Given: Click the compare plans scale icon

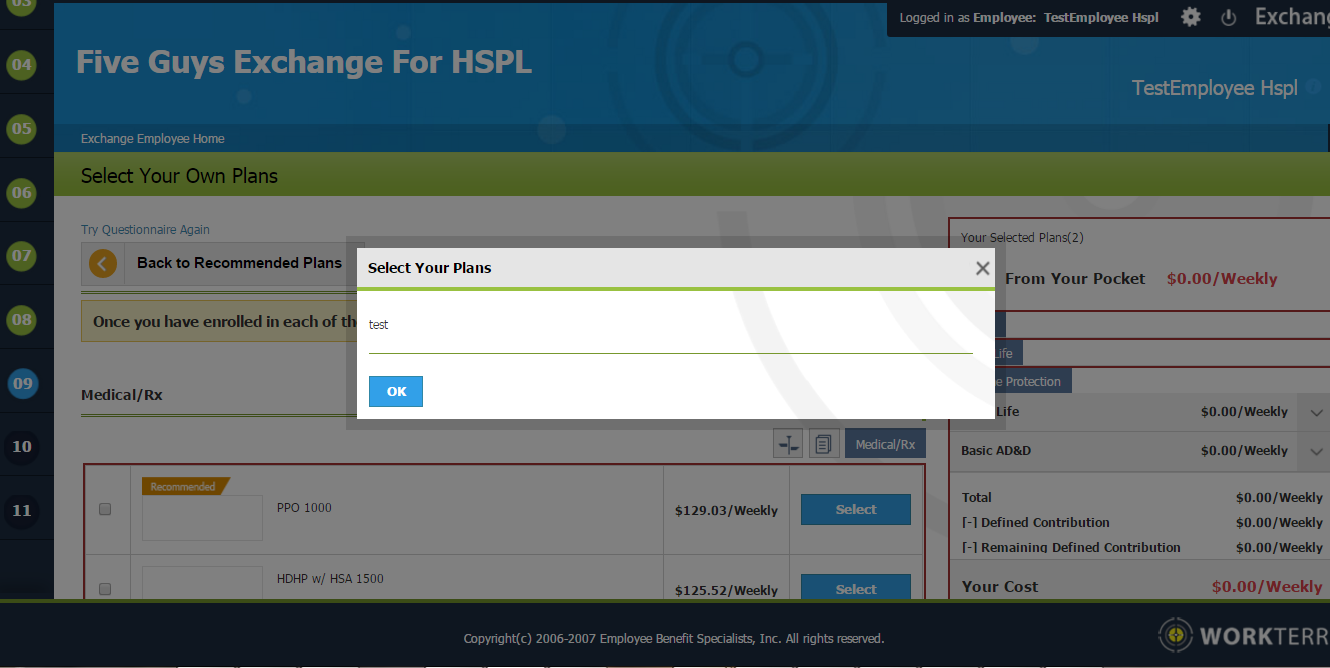Looking at the screenshot, I should (x=788, y=444).
